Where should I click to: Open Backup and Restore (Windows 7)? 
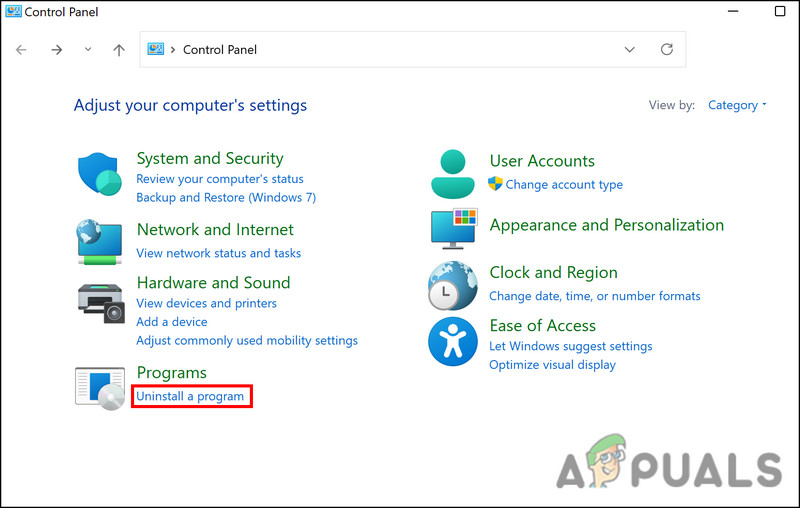coord(226,198)
